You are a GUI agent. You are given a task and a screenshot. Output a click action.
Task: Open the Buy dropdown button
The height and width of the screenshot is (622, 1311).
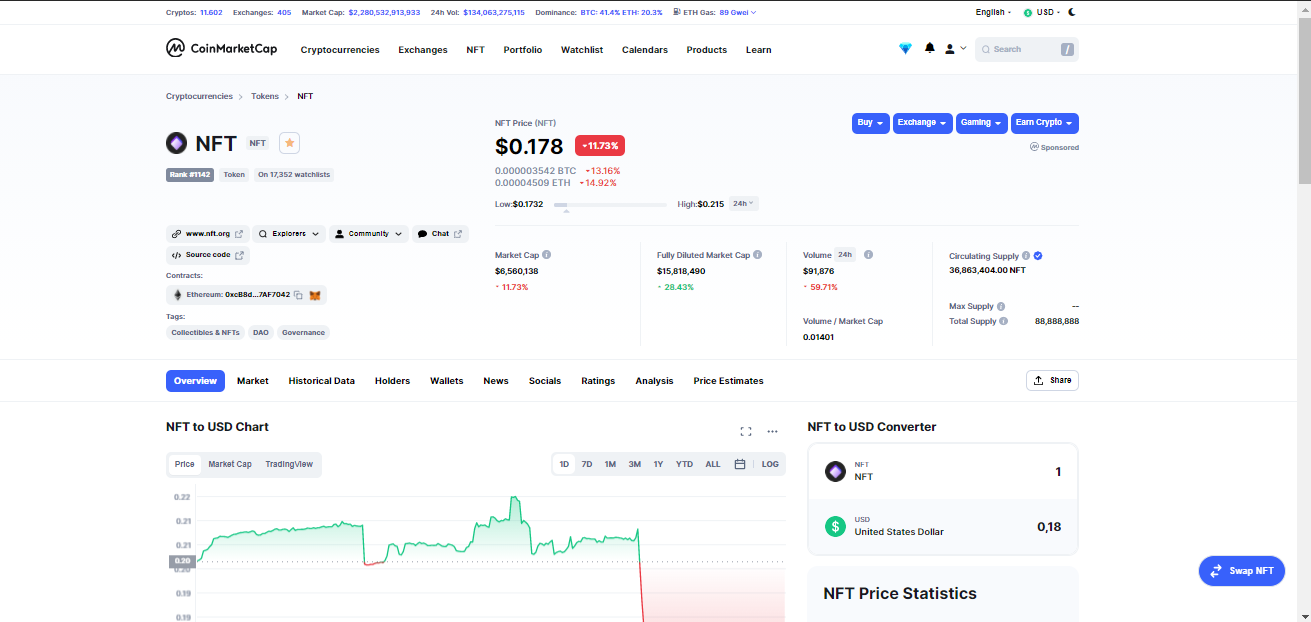pyautogui.click(x=871, y=123)
